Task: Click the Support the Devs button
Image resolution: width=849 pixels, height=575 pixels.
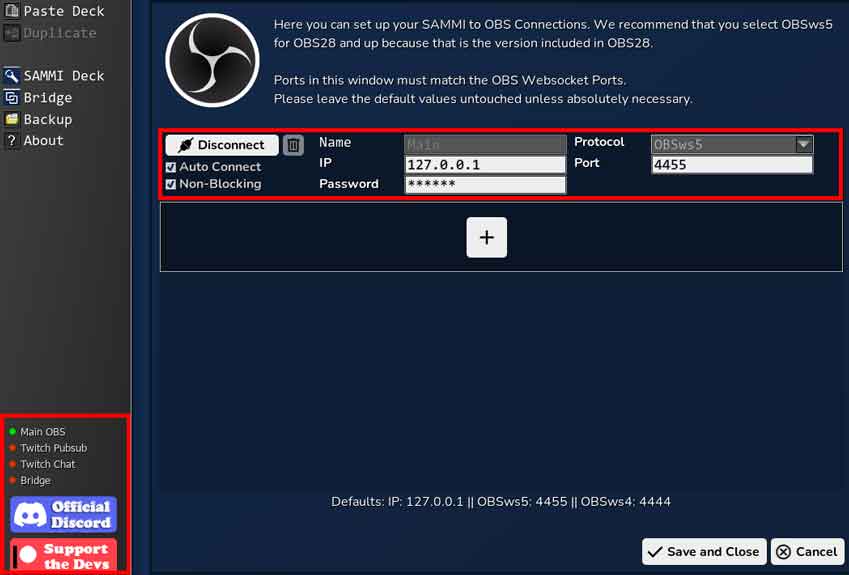Action: coord(63,556)
